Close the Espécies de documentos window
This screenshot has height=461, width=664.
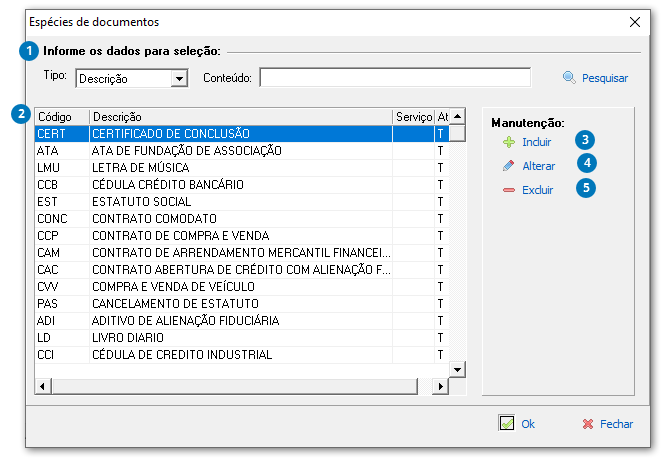click(635, 21)
